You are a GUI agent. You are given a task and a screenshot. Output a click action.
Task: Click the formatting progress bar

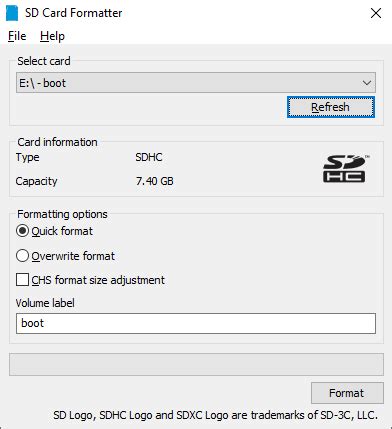coord(196,365)
